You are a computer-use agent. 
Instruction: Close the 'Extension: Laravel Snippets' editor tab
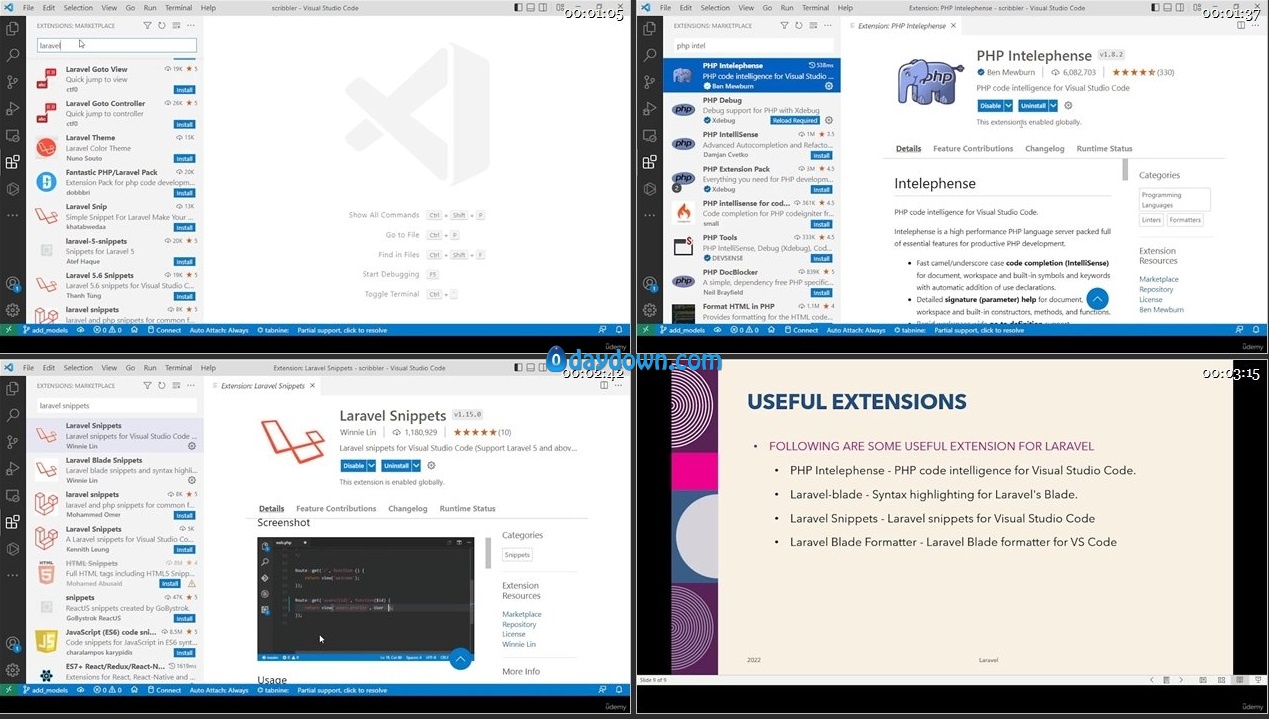click(313, 385)
